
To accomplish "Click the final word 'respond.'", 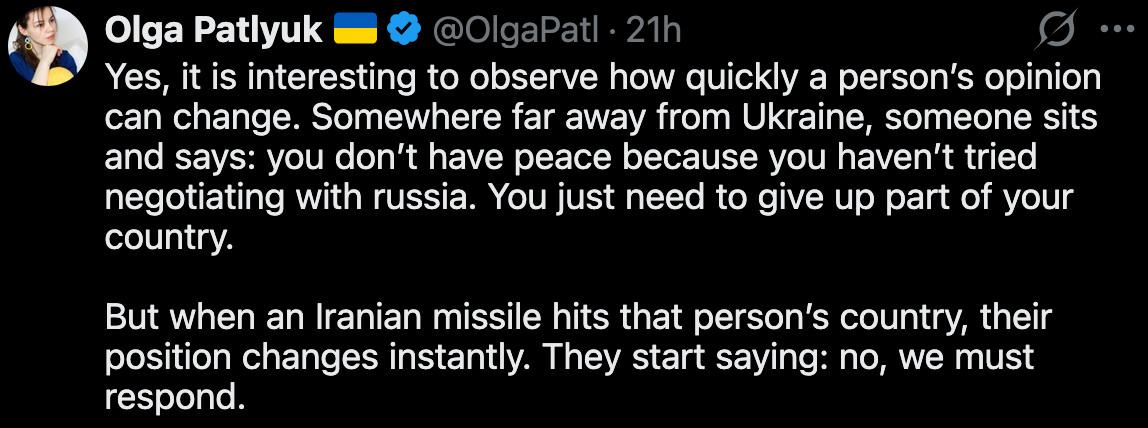I will 174,395.
